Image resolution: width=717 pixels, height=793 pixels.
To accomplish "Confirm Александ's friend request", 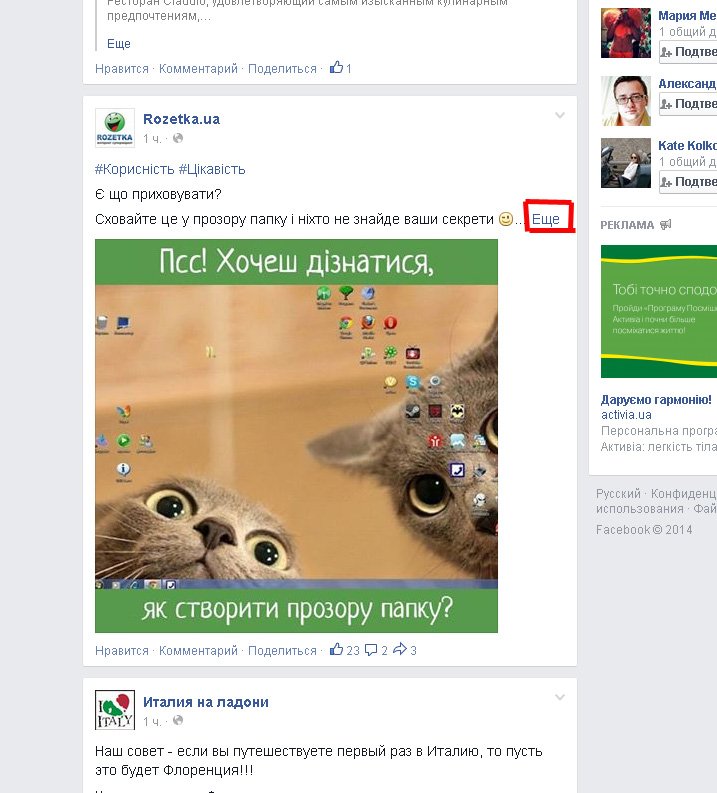I will 688,104.
